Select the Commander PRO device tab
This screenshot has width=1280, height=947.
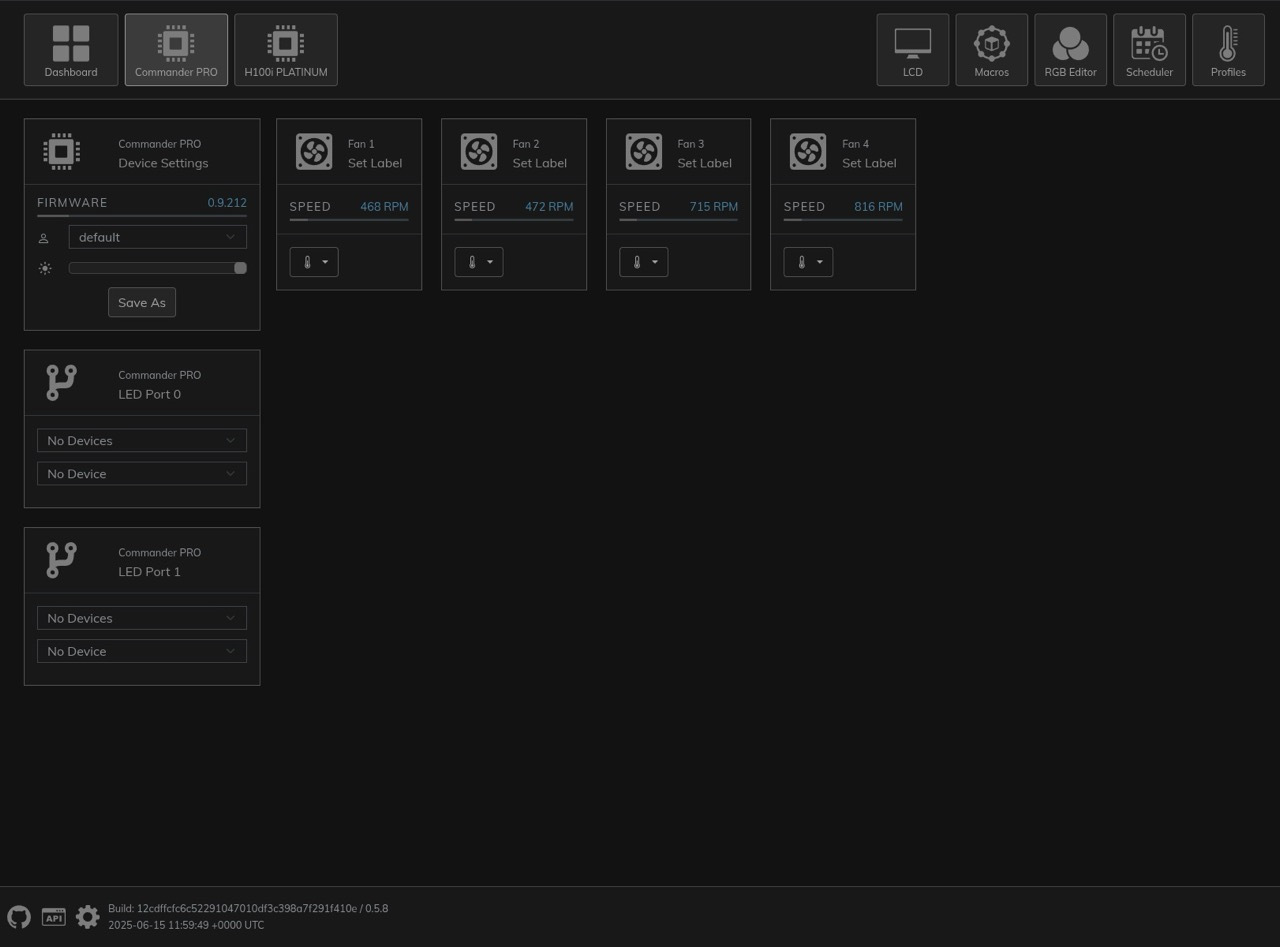click(x=176, y=50)
